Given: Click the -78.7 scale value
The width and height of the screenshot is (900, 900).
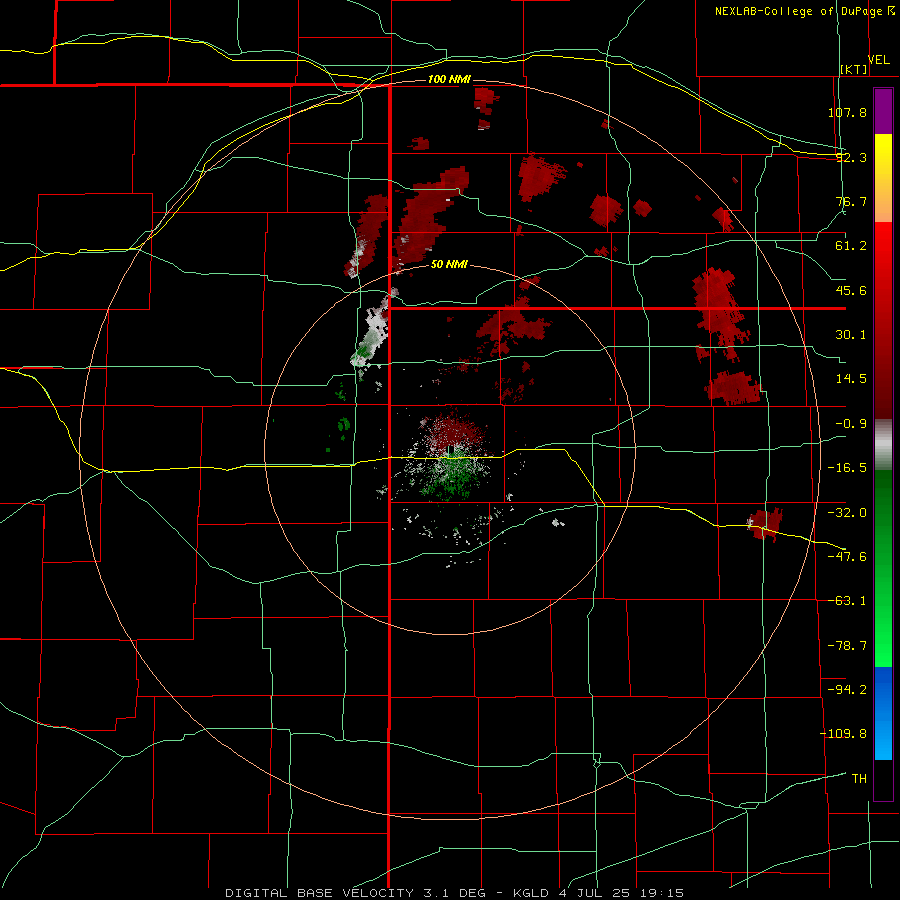Looking at the screenshot, I should pyautogui.click(x=847, y=646).
